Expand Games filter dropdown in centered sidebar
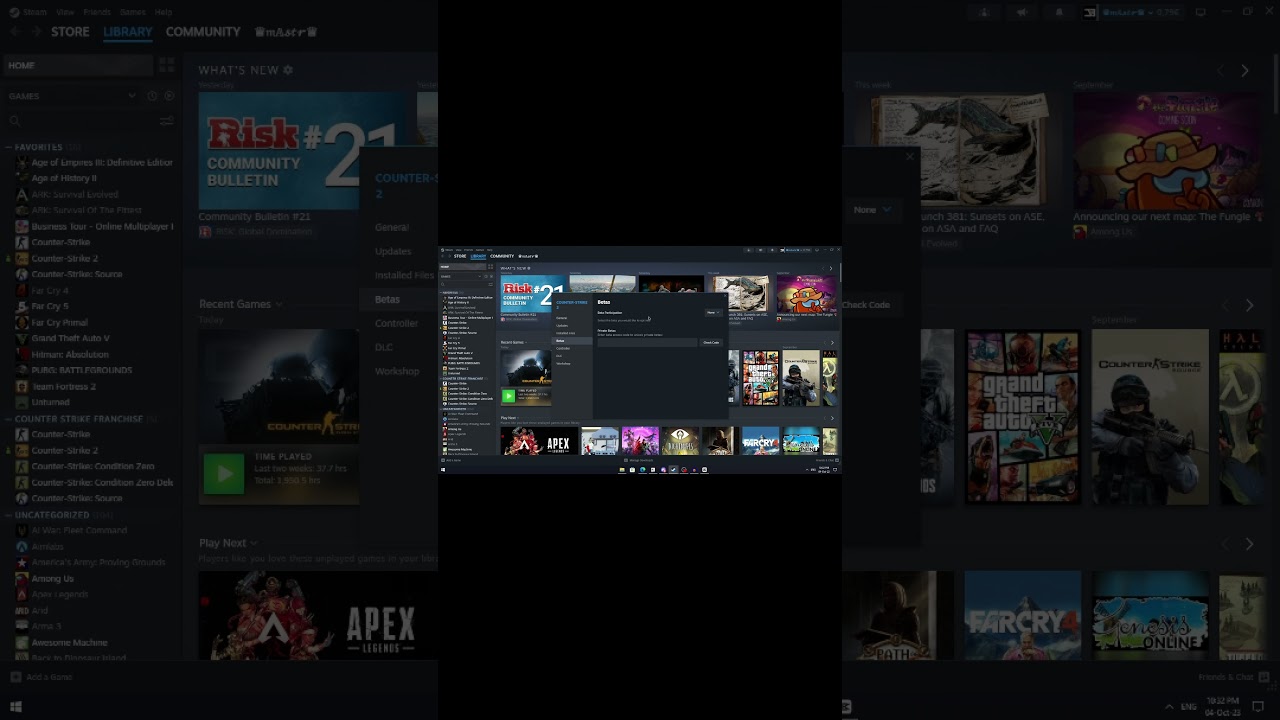This screenshot has width=1280, height=720. 480,276
